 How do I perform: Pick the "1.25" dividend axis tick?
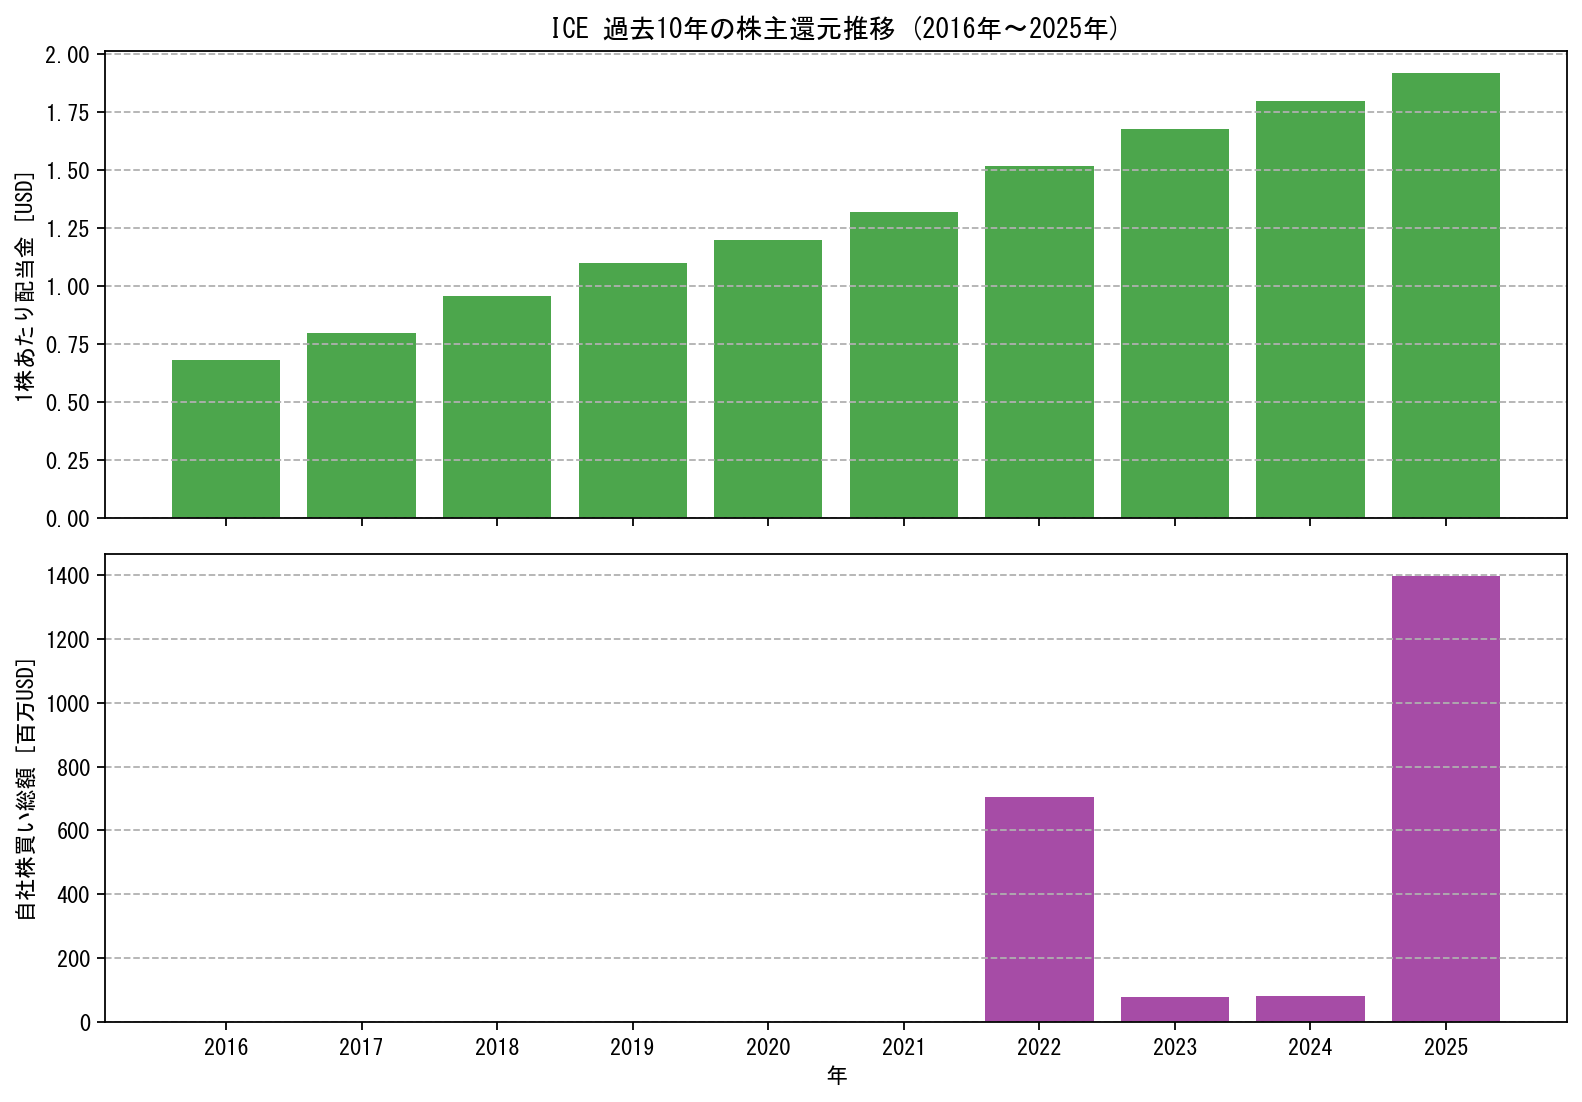68,229
